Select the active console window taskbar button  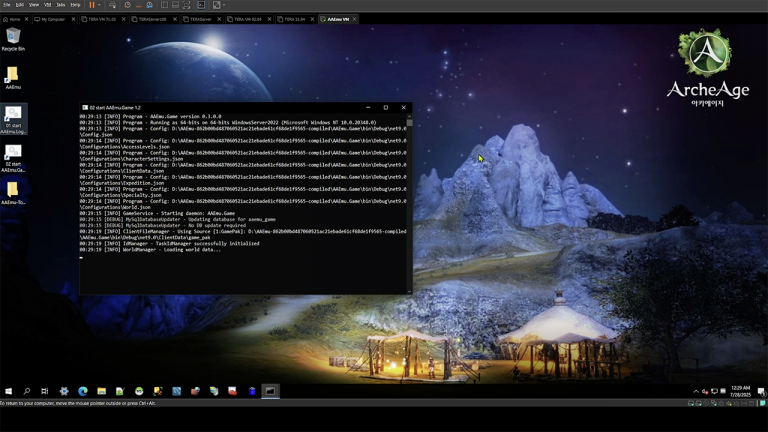click(x=270, y=391)
